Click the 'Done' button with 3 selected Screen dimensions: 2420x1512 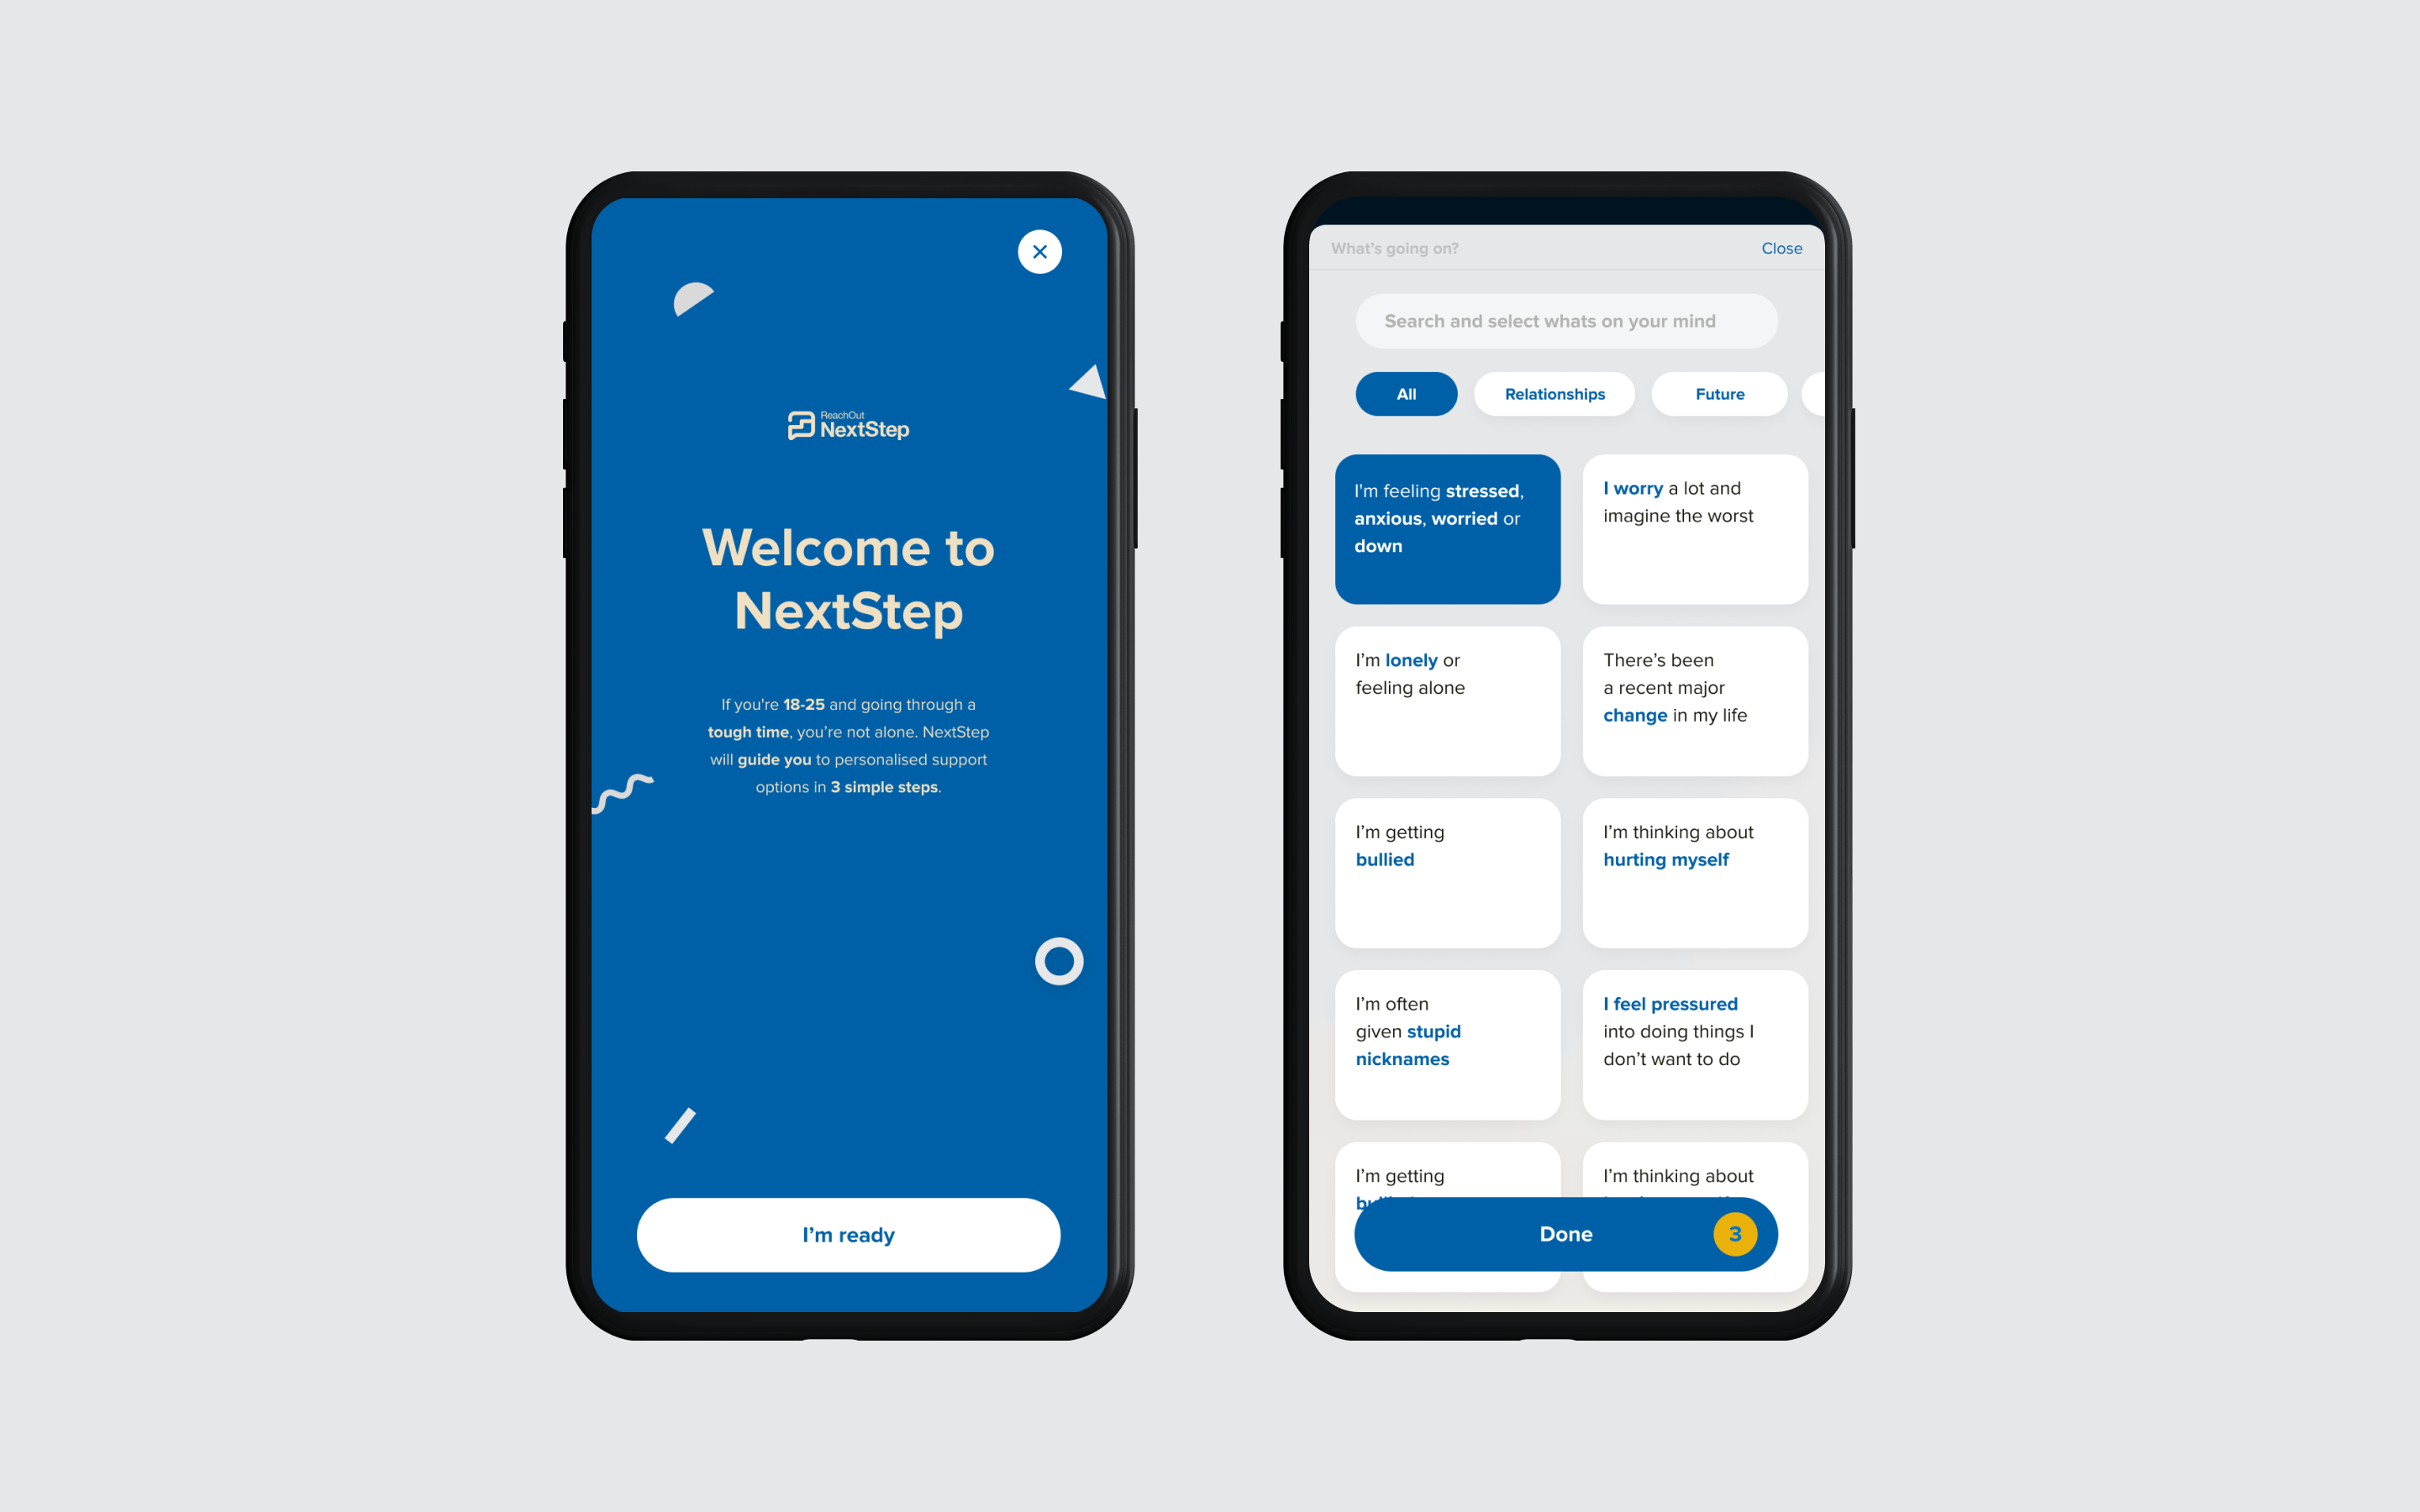pos(1565,1233)
